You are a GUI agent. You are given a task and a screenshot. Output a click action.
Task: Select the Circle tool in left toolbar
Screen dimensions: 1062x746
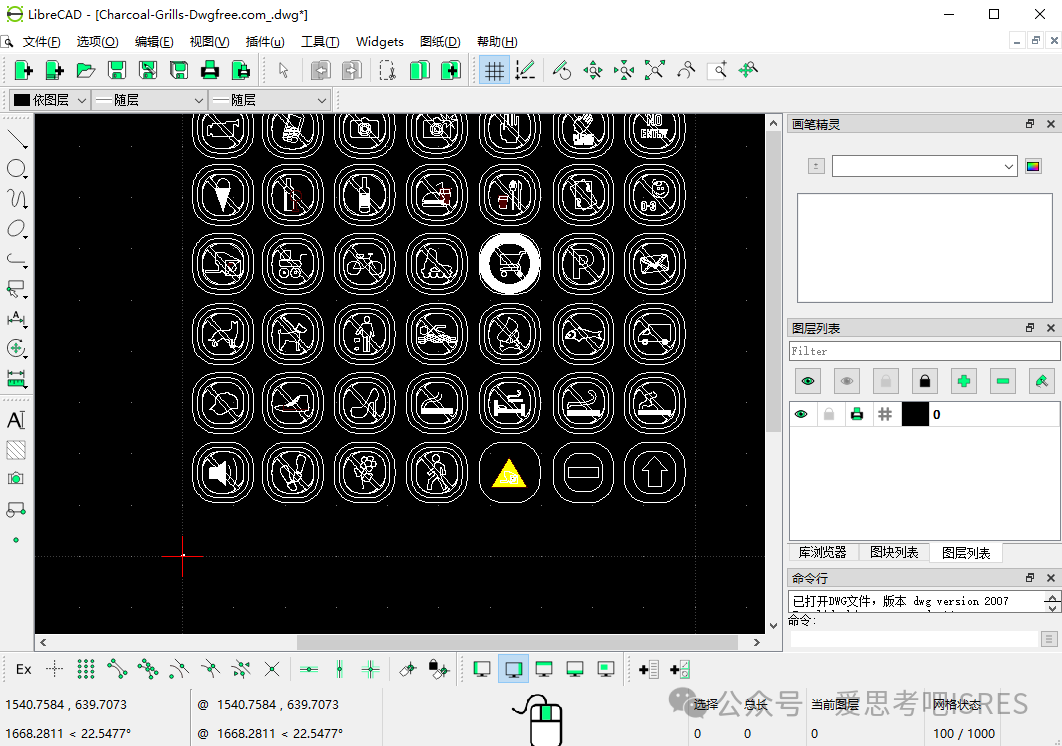(16, 169)
